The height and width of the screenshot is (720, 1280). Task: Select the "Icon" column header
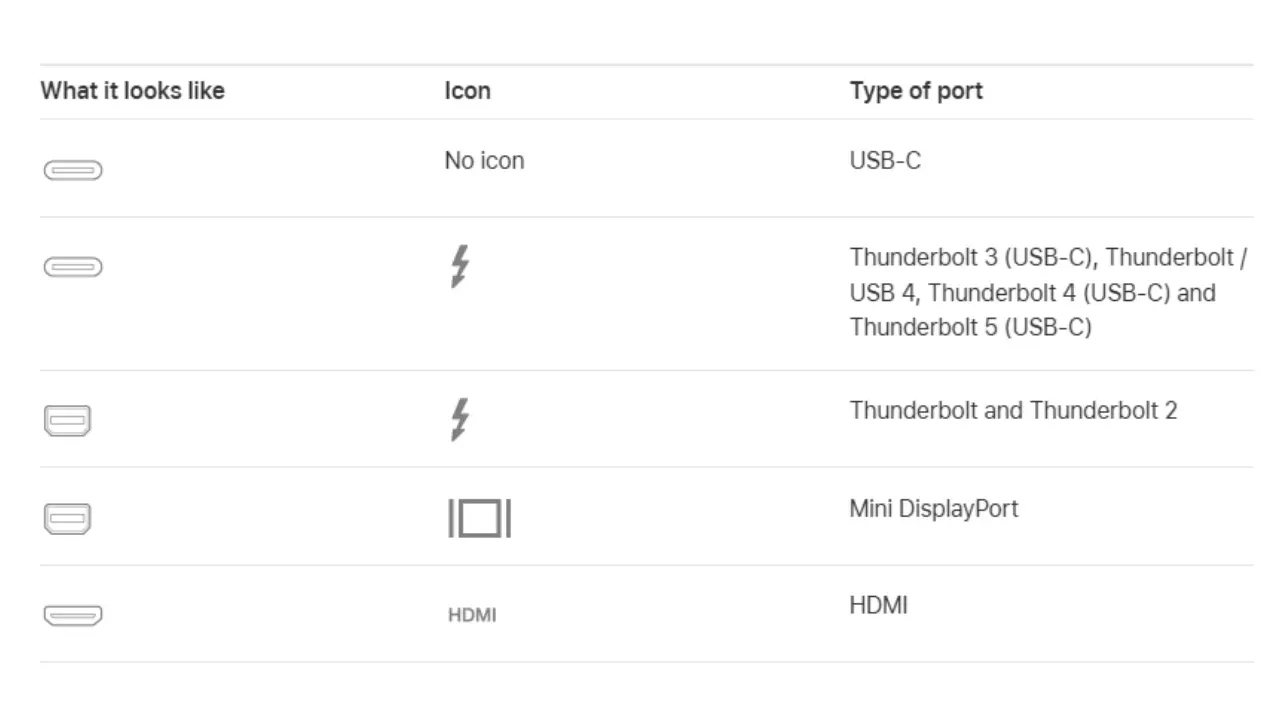point(467,91)
